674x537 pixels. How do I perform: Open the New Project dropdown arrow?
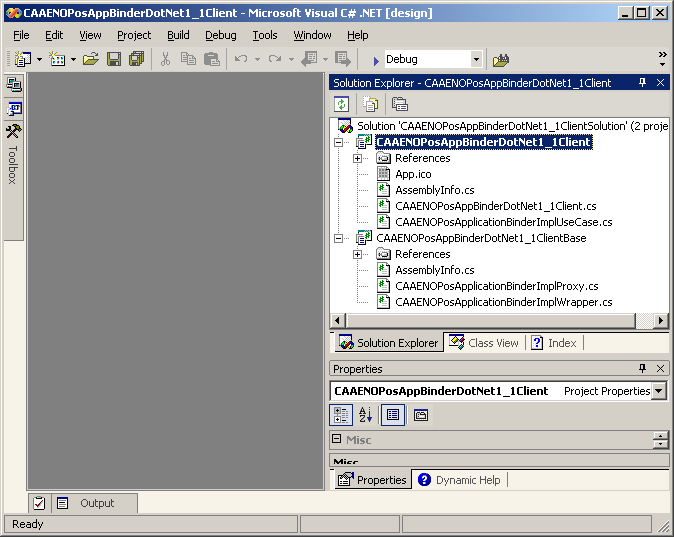tap(40, 59)
